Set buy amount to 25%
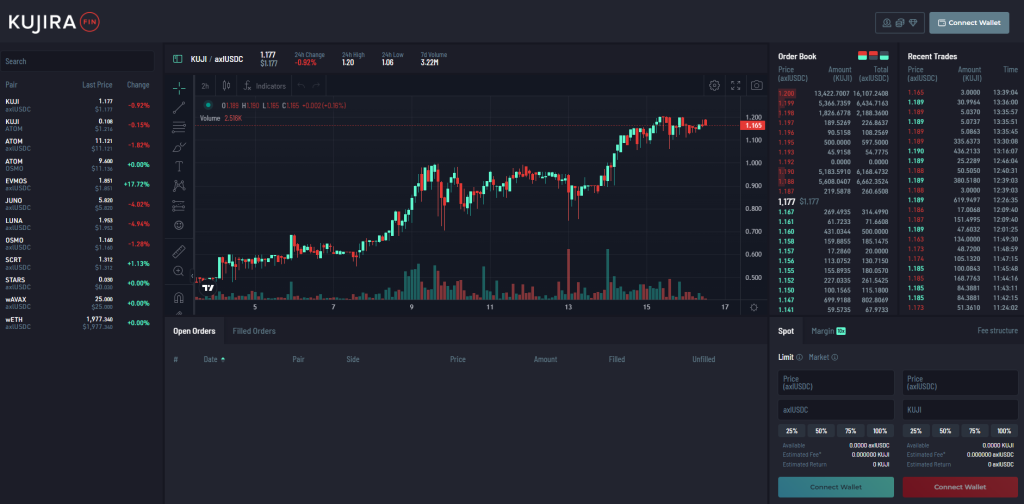Viewport: 1024px width, 504px height. point(792,431)
